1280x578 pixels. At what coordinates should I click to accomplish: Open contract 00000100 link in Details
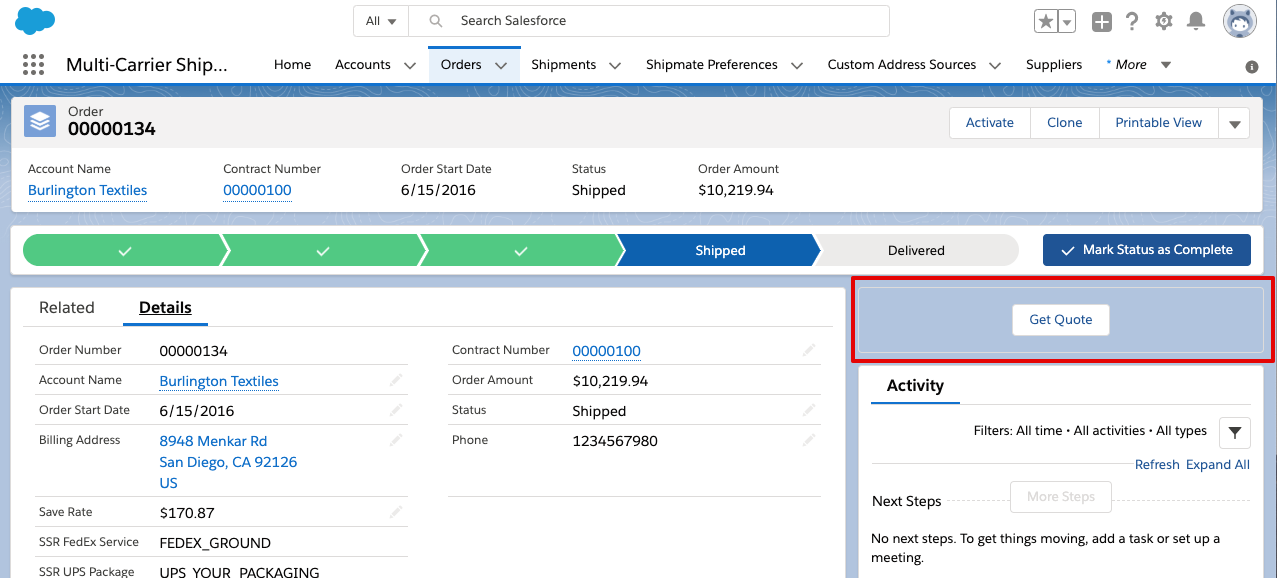pos(606,351)
